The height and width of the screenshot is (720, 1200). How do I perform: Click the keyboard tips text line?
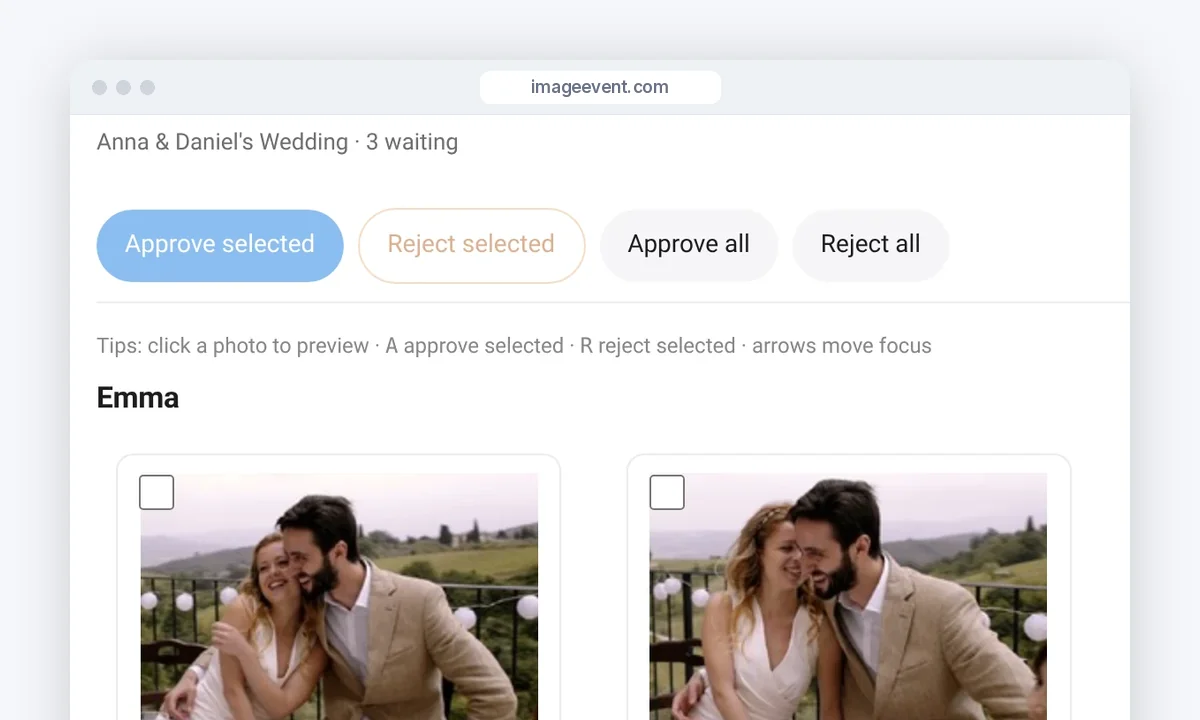coord(514,346)
